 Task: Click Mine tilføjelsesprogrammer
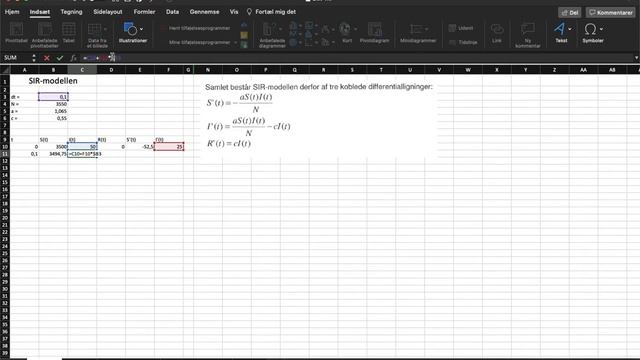tap(199, 42)
